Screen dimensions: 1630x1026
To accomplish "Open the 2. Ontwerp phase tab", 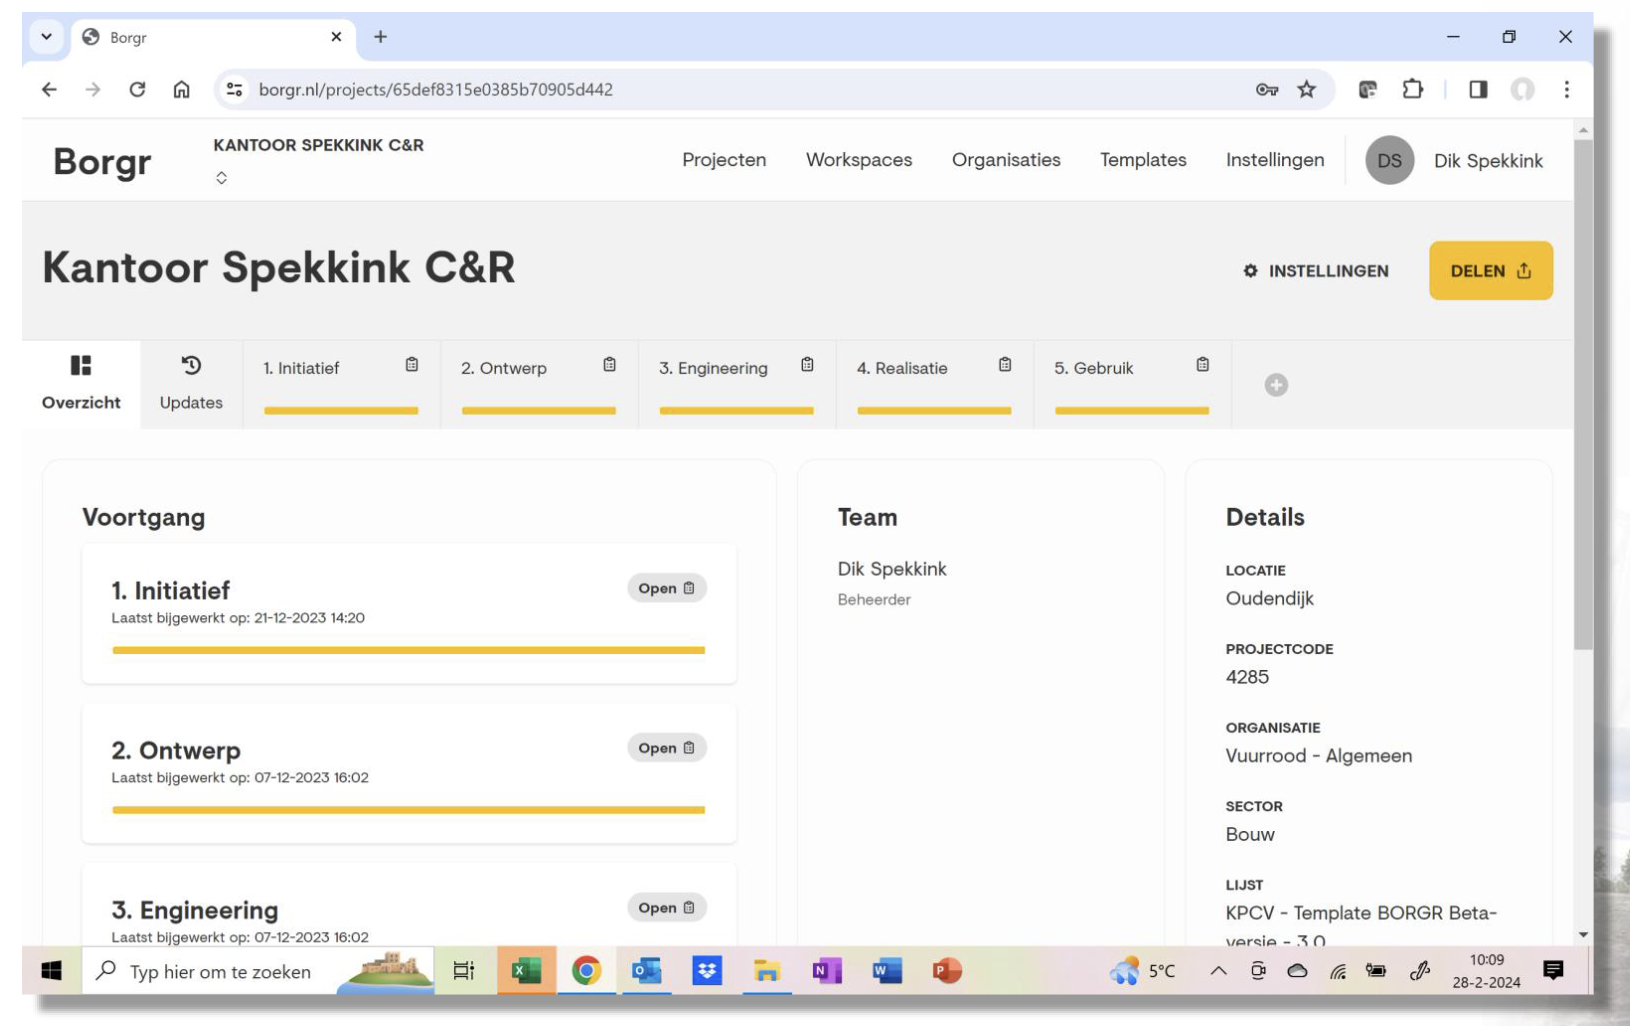I will pyautogui.click(x=539, y=384).
